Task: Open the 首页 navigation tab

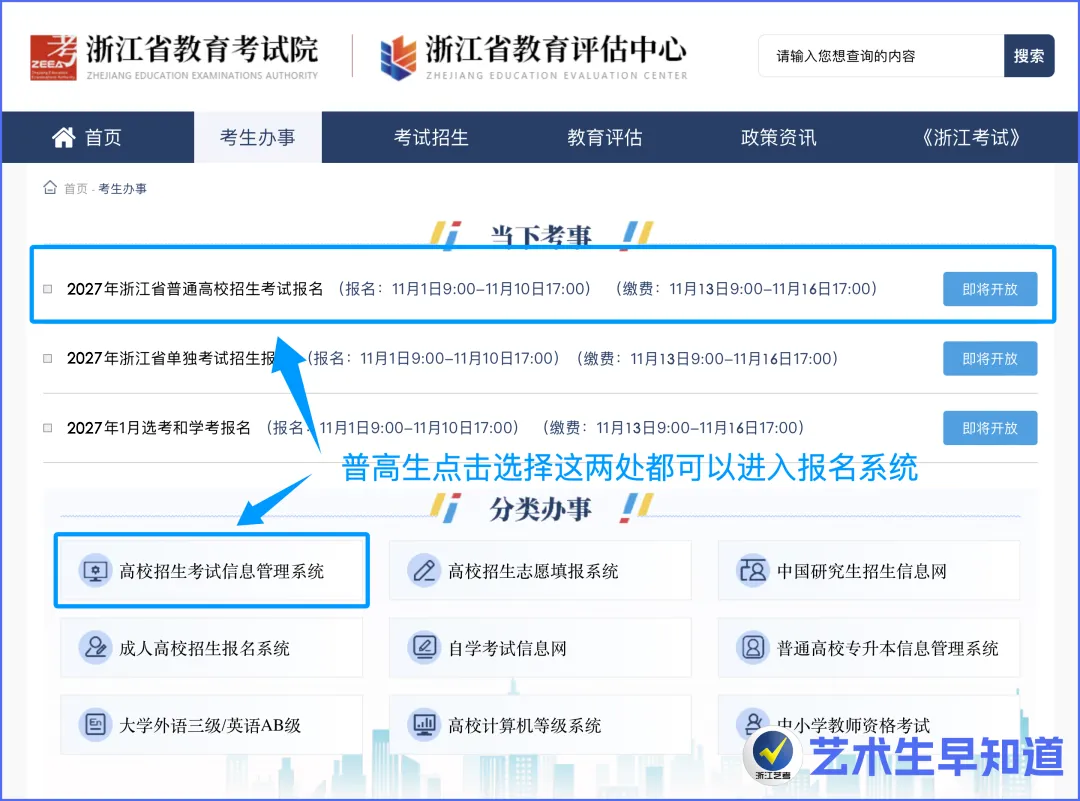Action: pyautogui.click(x=98, y=137)
